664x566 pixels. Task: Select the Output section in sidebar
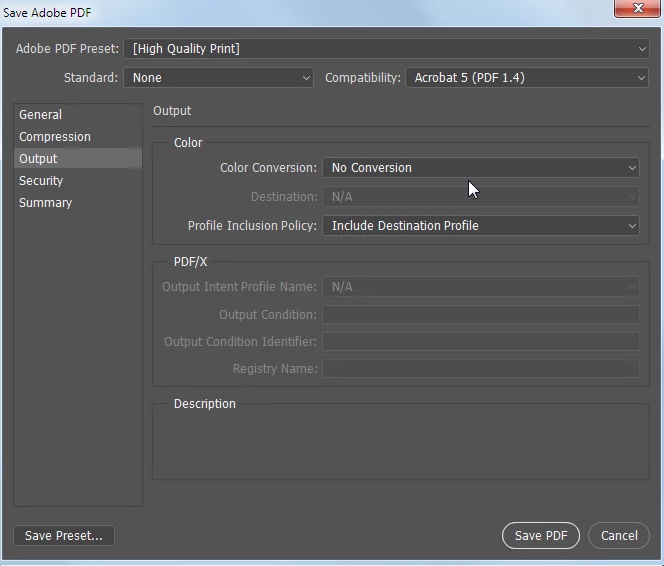[78, 158]
